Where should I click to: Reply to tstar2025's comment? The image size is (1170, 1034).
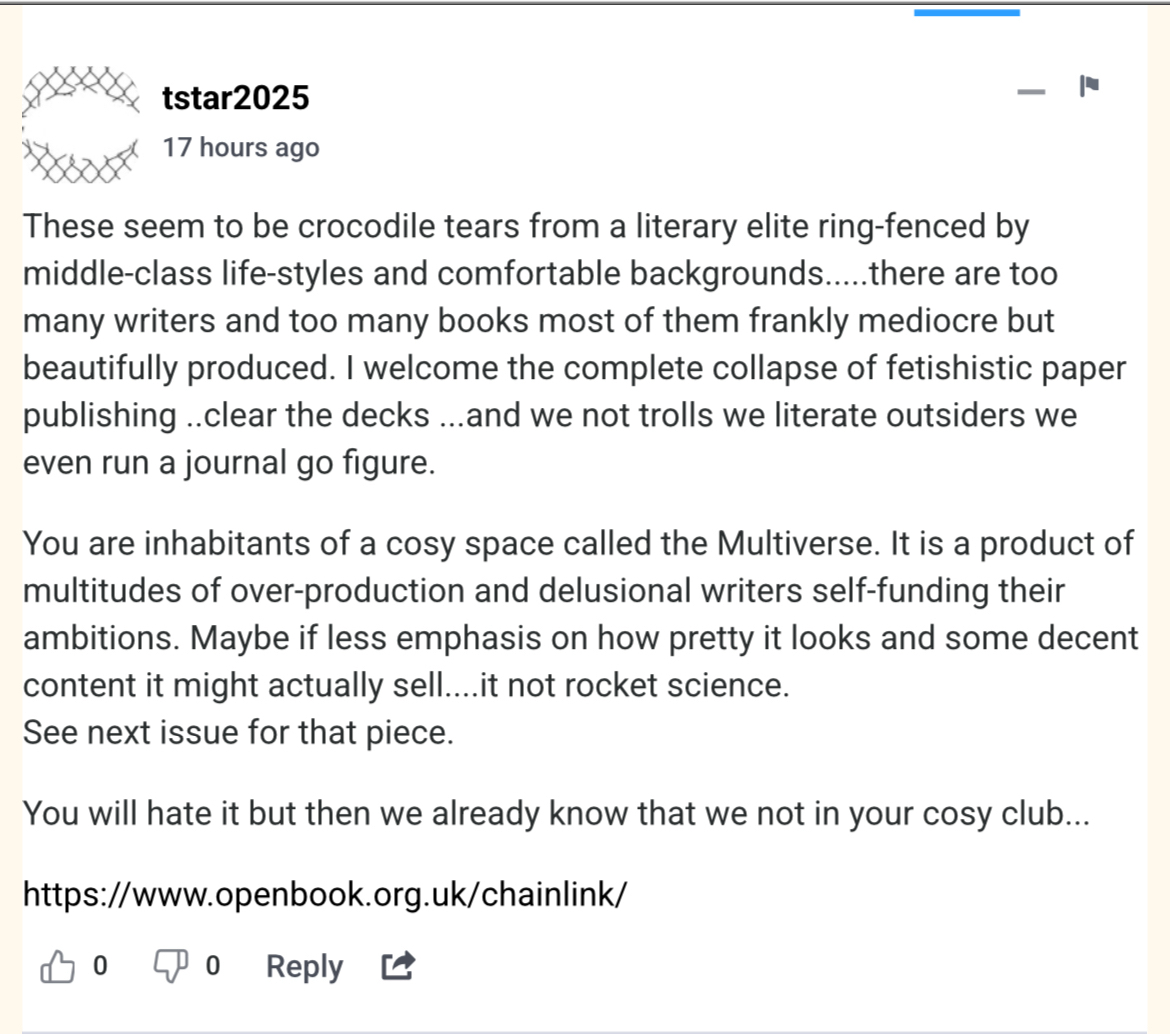point(304,967)
